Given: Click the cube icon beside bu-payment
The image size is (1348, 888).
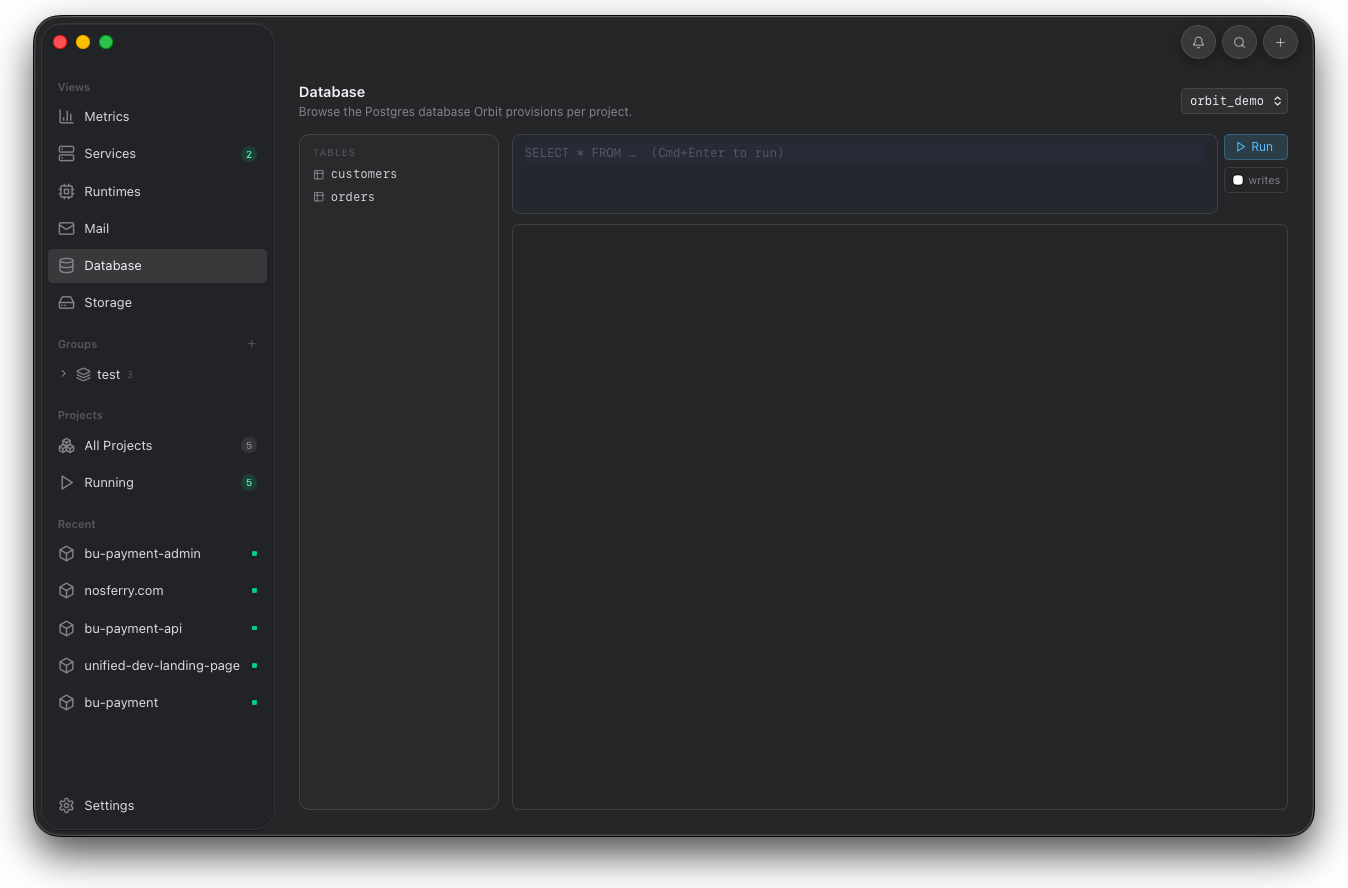Looking at the screenshot, I should click(66, 702).
